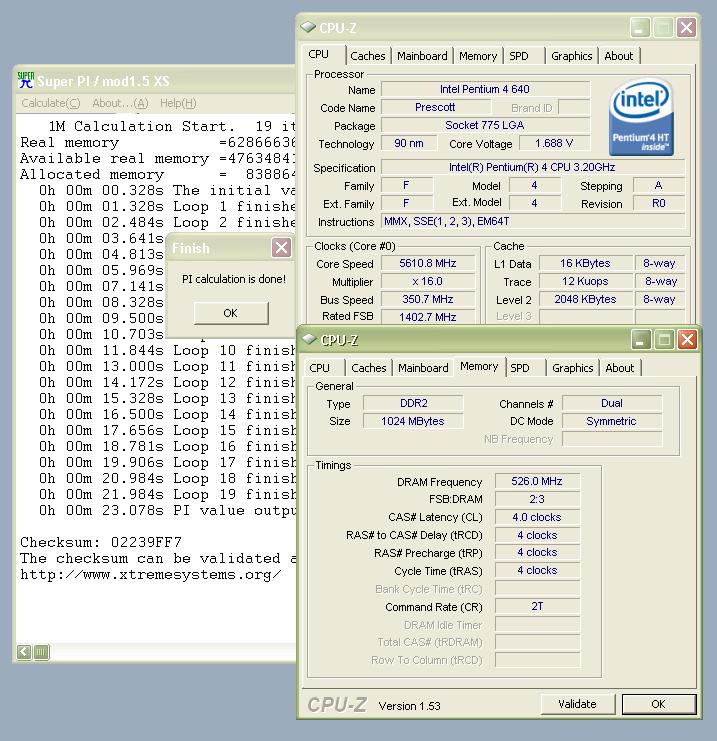Click the processor Name field 'Intel Pentium 4 640'
Viewport: 717px width, 741px height.
coord(485,89)
